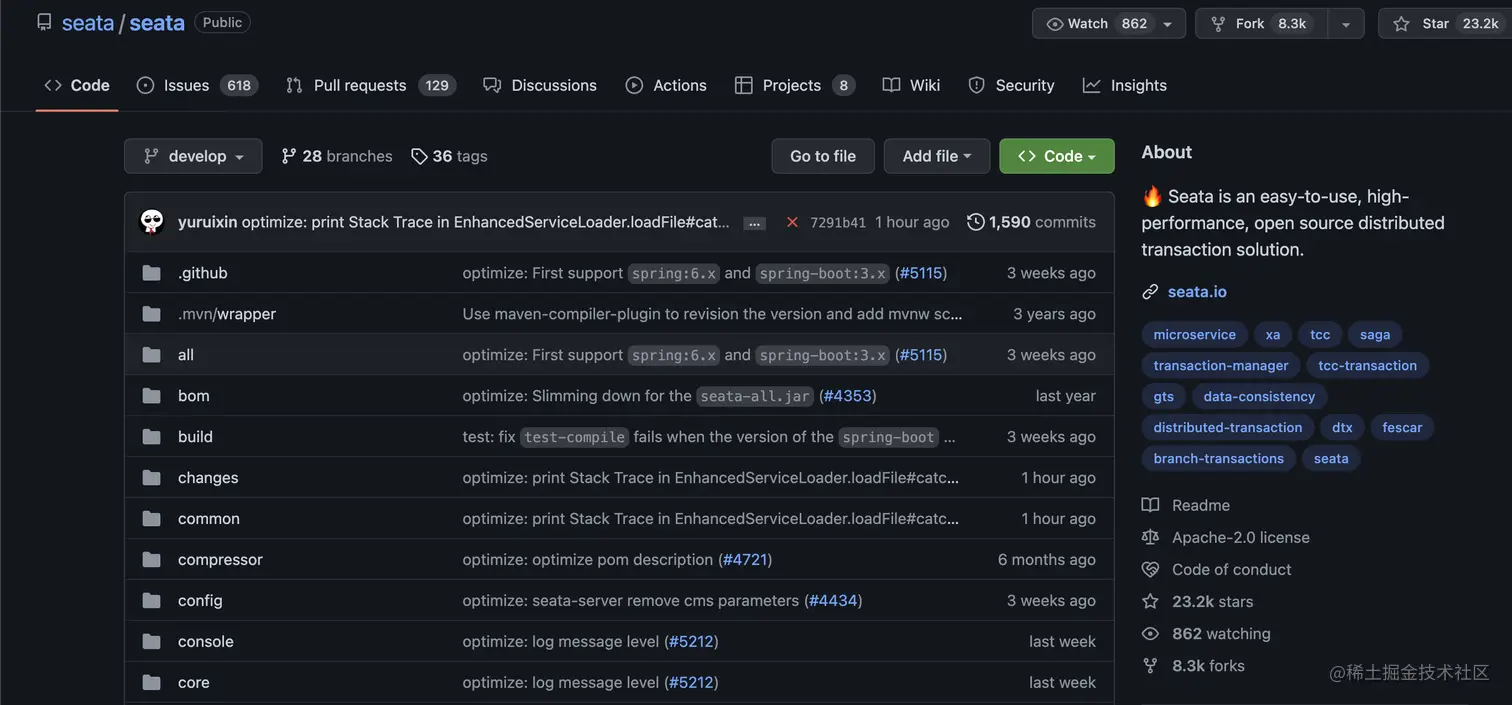Click the bom folder icon

click(151, 396)
